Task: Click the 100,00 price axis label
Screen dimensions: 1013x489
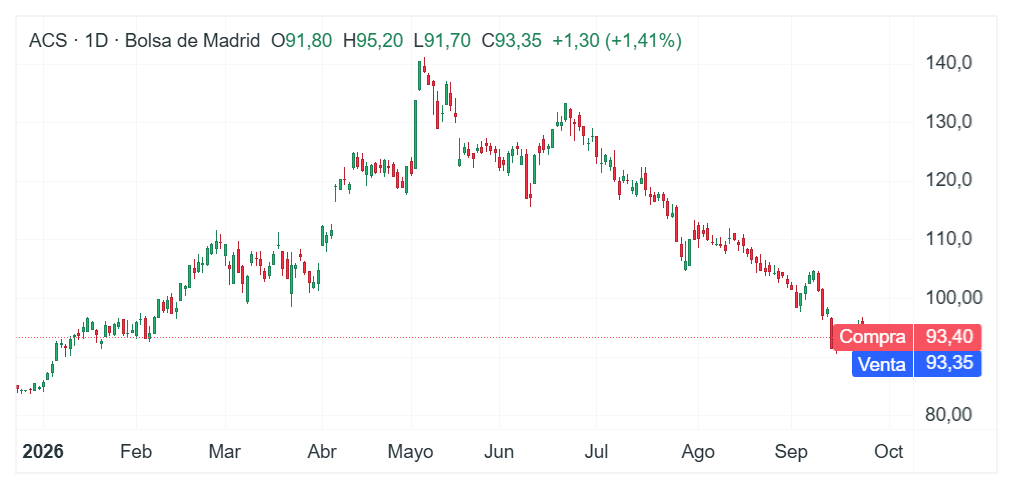Action: tap(954, 298)
